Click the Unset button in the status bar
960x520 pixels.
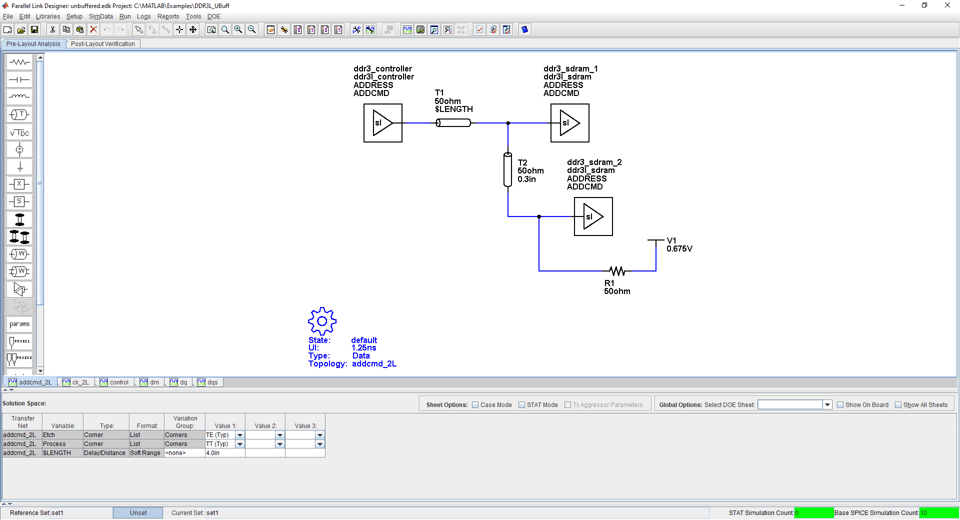(138, 513)
